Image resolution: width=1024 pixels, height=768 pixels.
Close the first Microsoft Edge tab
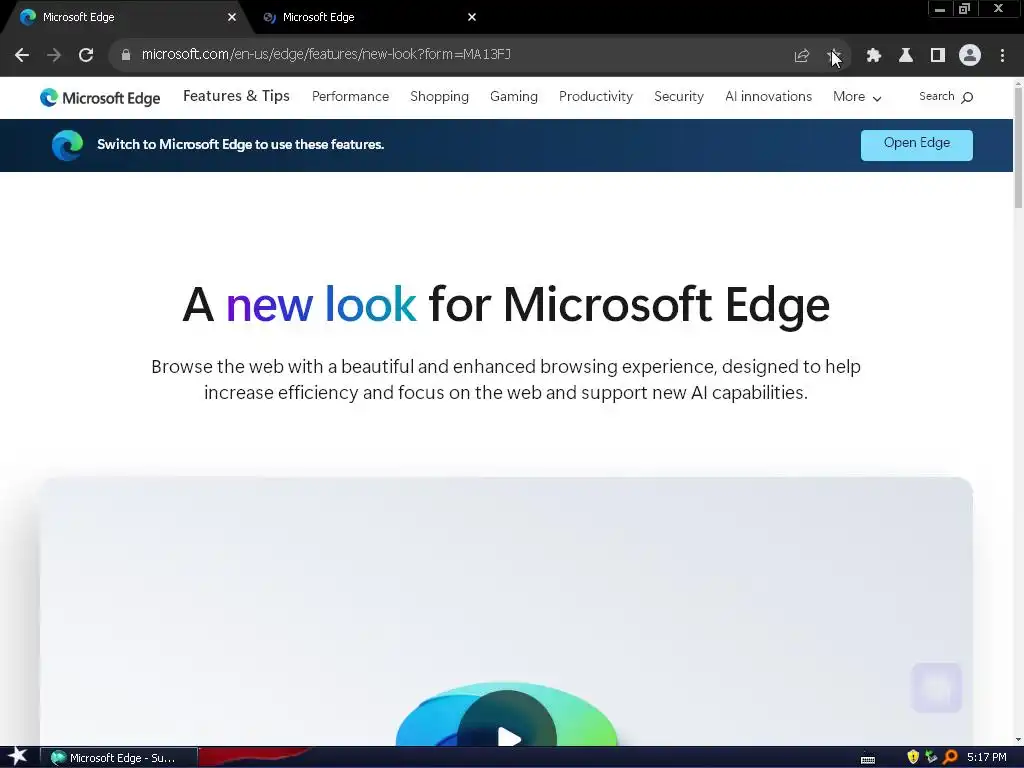click(x=232, y=17)
